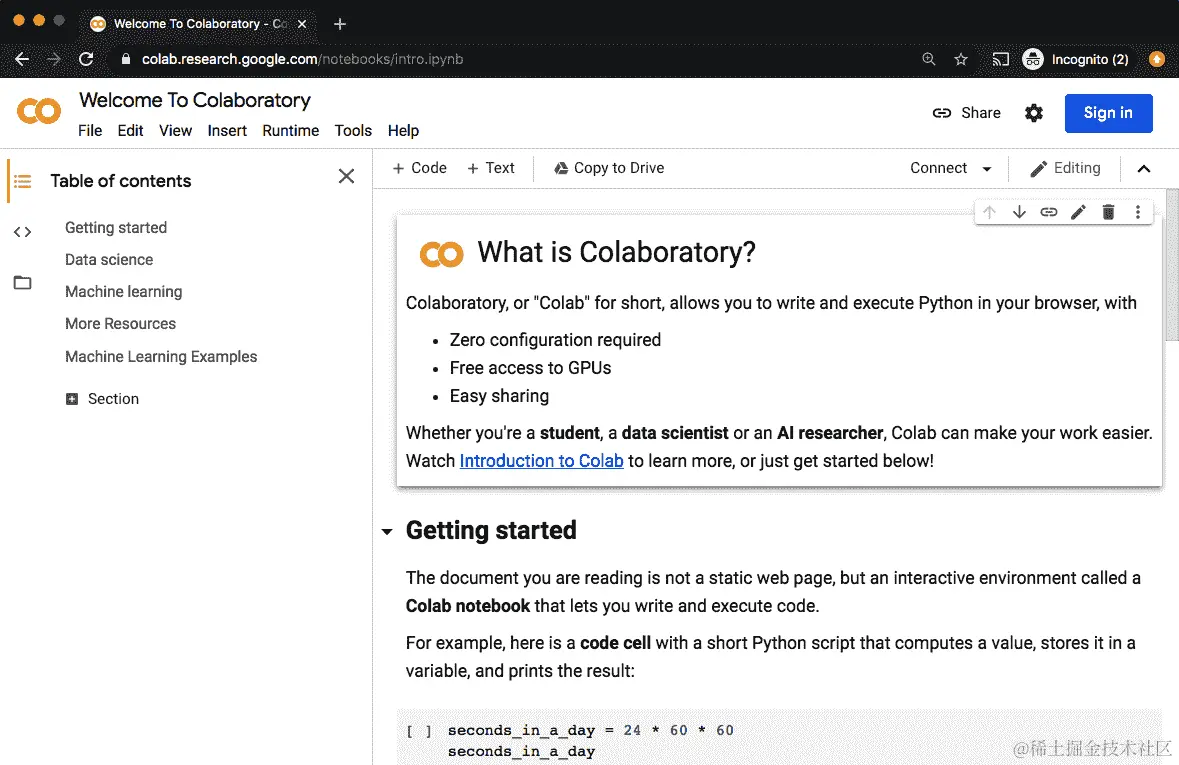Reload the browser page

[86, 59]
